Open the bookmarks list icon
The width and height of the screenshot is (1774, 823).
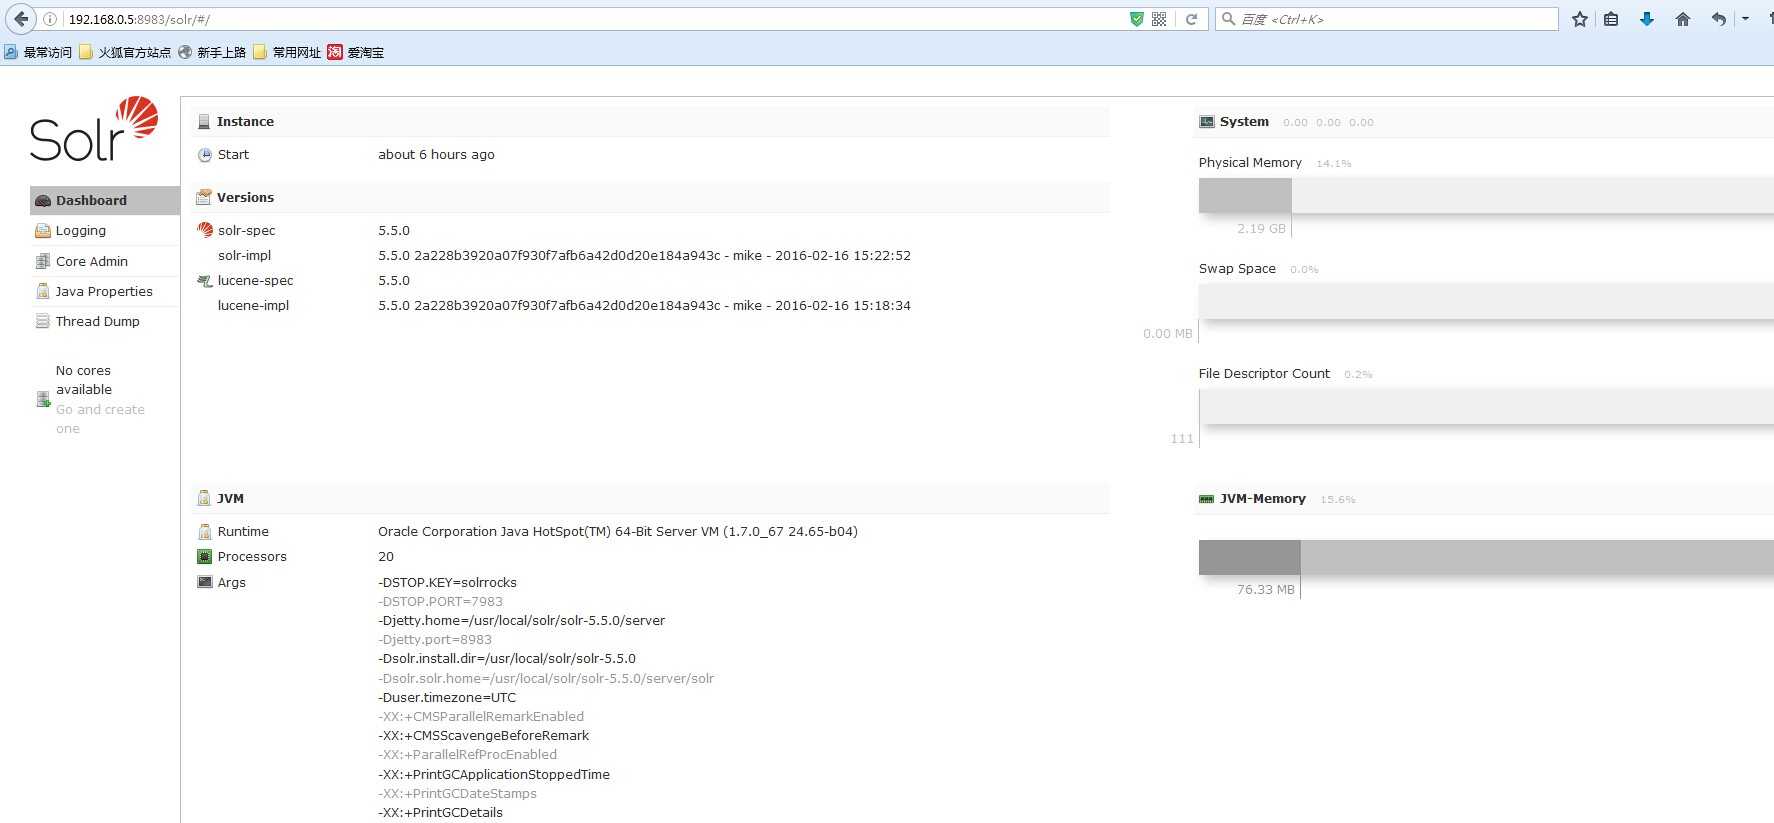[1611, 19]
